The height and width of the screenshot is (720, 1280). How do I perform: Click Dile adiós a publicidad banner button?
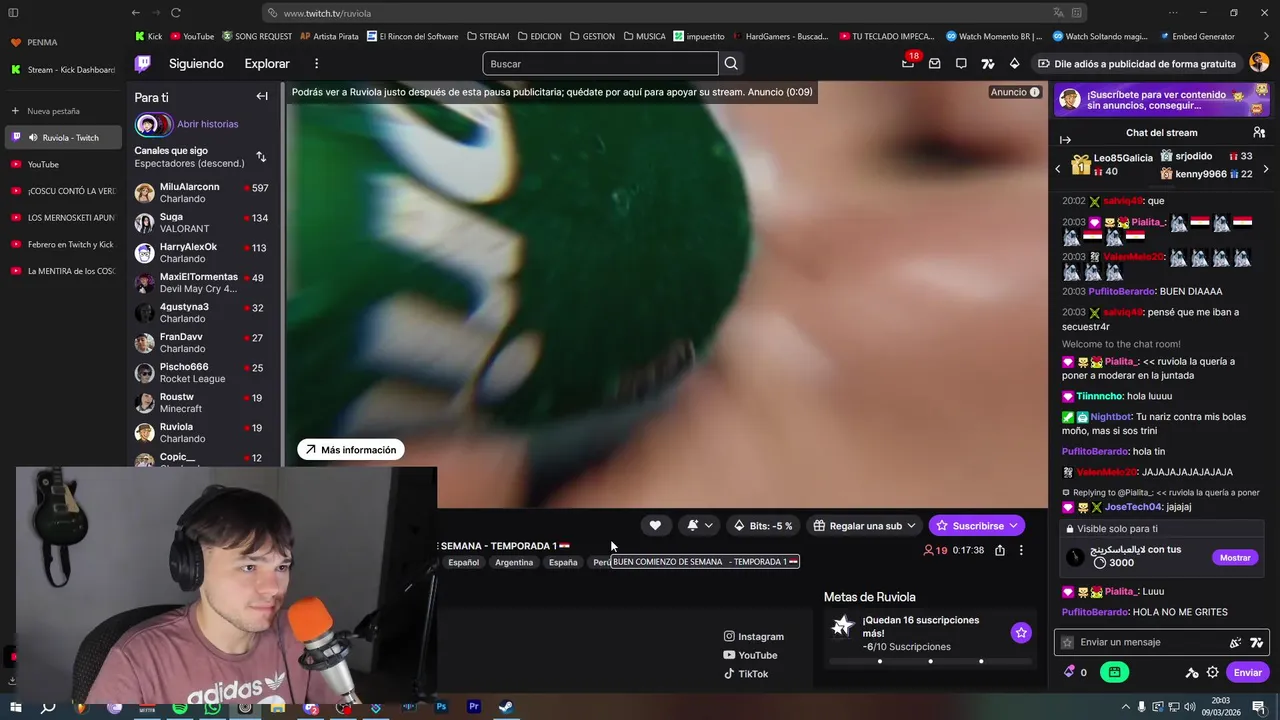coord(1137,63)
